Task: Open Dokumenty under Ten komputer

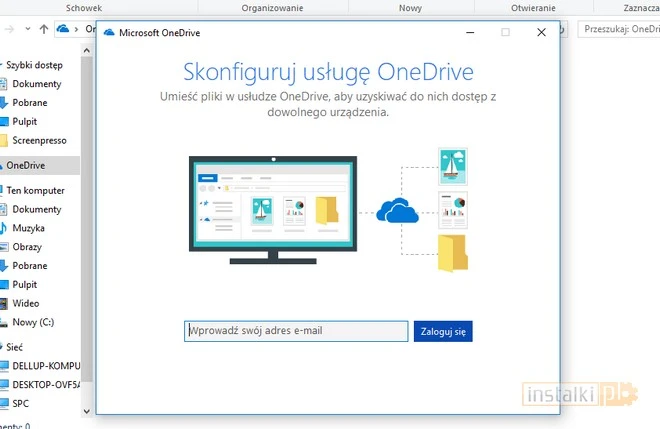Action: pyautogui.click(x=36, y=209)
